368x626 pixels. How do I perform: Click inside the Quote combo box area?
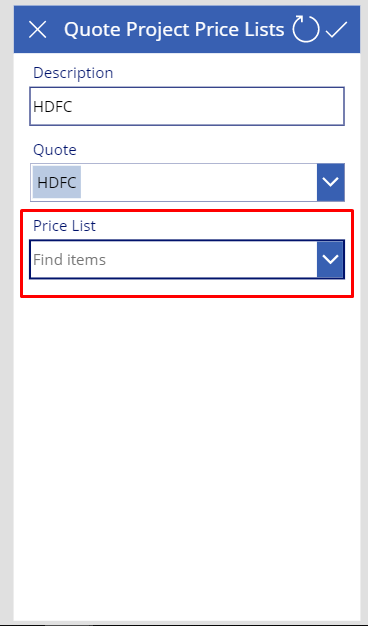coord(187,182)
